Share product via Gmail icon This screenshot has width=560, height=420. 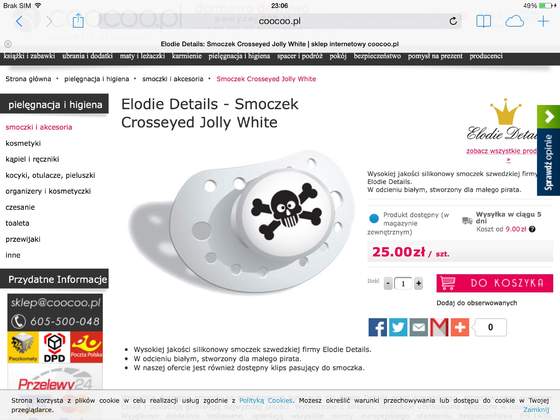[x=439, y=327]
